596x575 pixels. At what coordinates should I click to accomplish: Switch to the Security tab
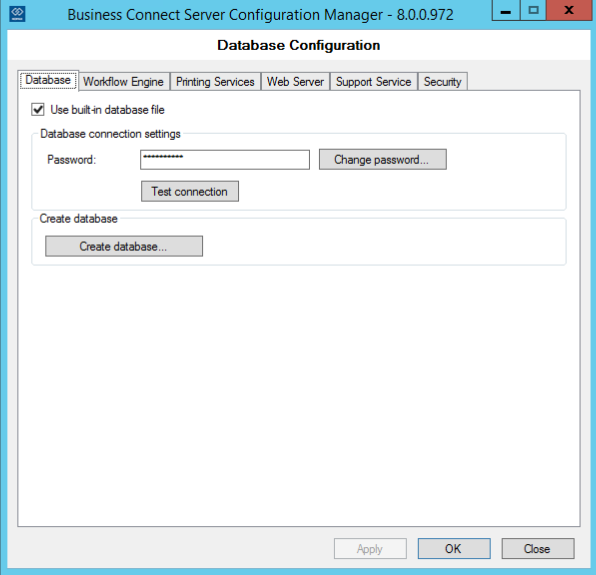pyautogui.click(x=442, y=82)
